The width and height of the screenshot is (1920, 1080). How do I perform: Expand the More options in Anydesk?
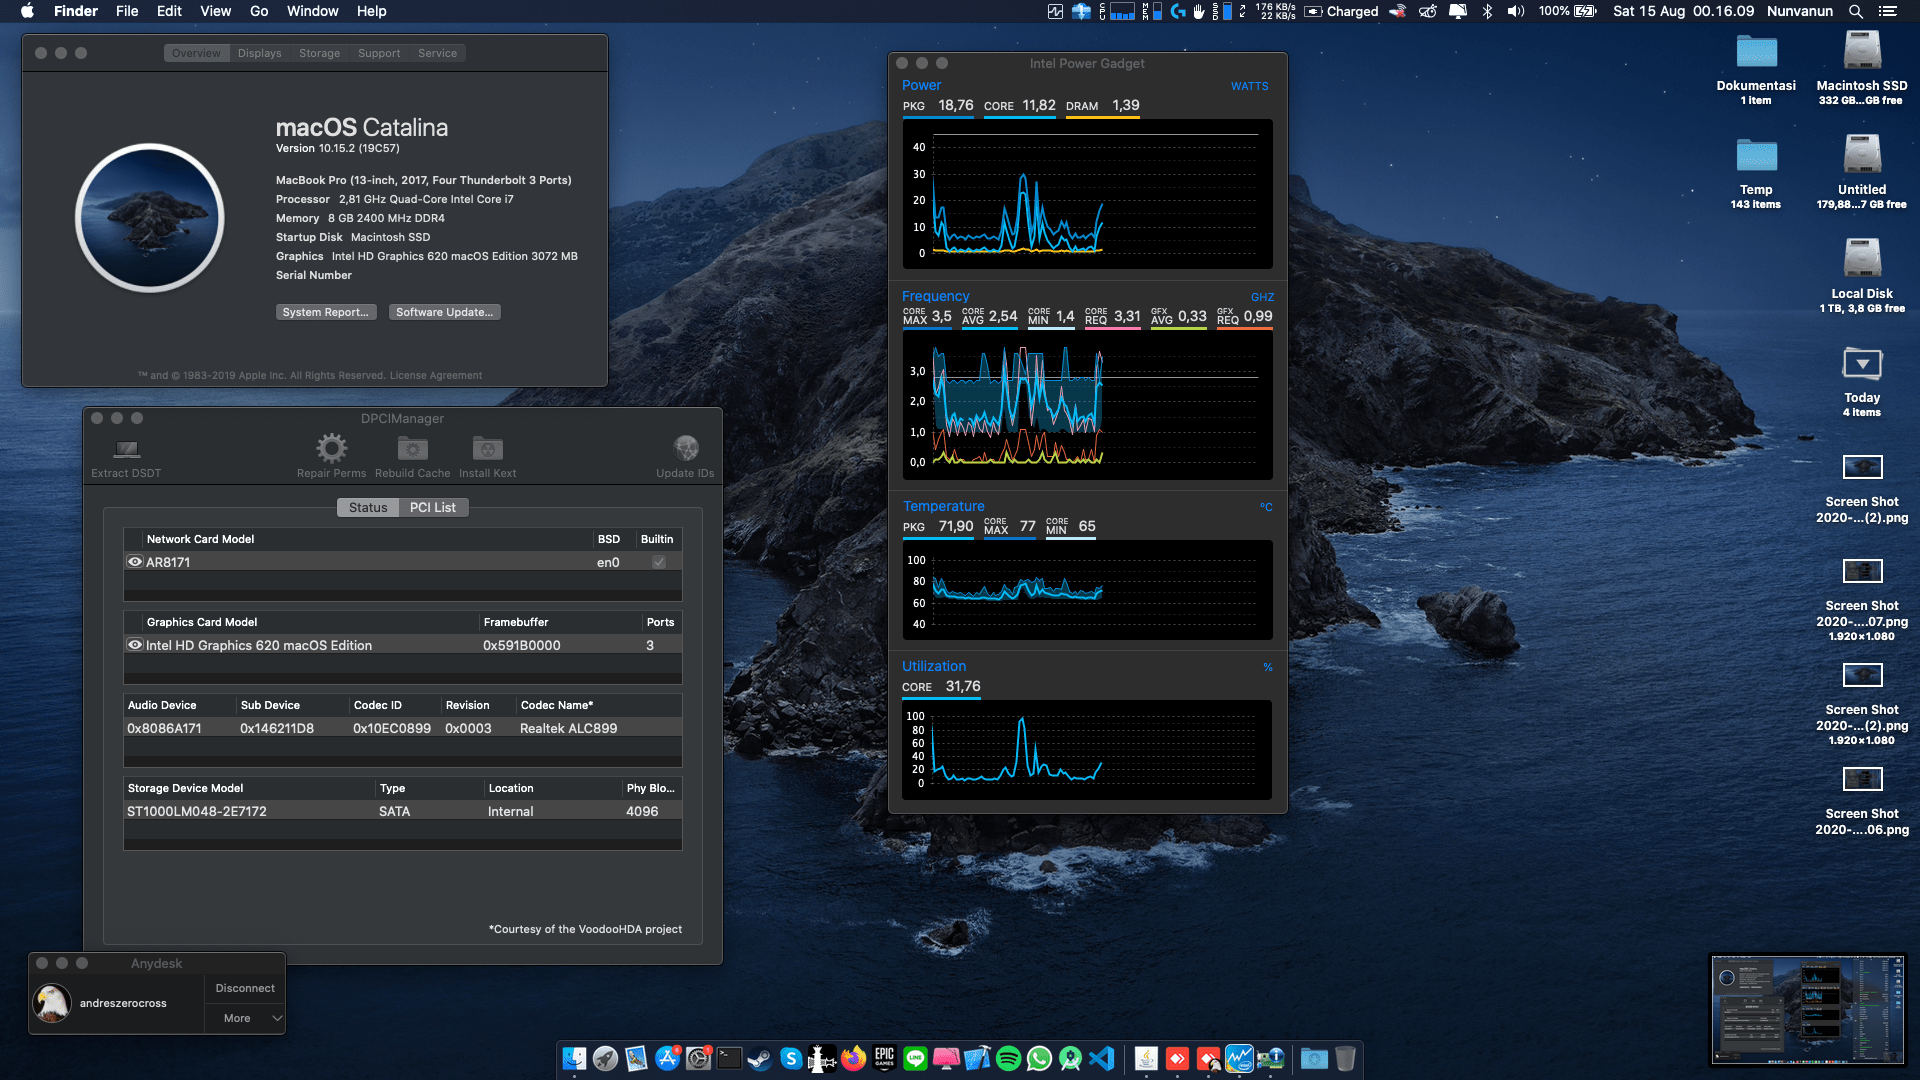(244, 1017)
